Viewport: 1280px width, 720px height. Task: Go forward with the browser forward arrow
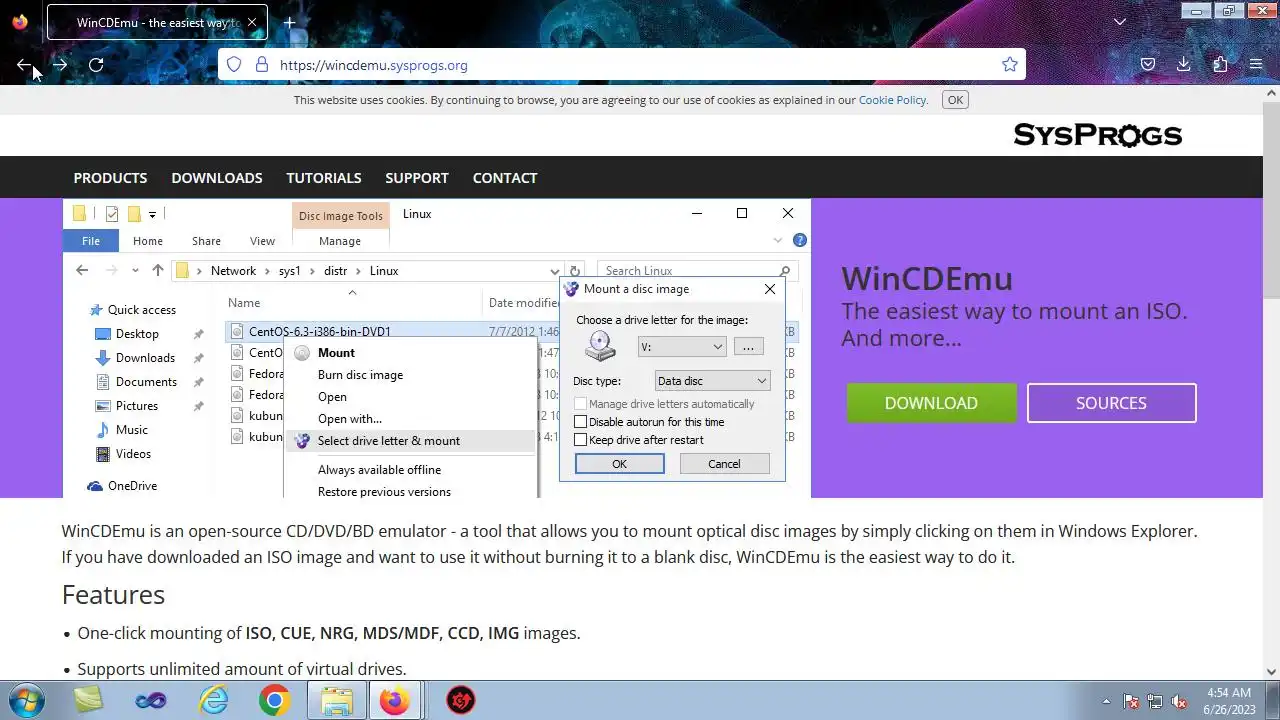[x=60, y=65]
